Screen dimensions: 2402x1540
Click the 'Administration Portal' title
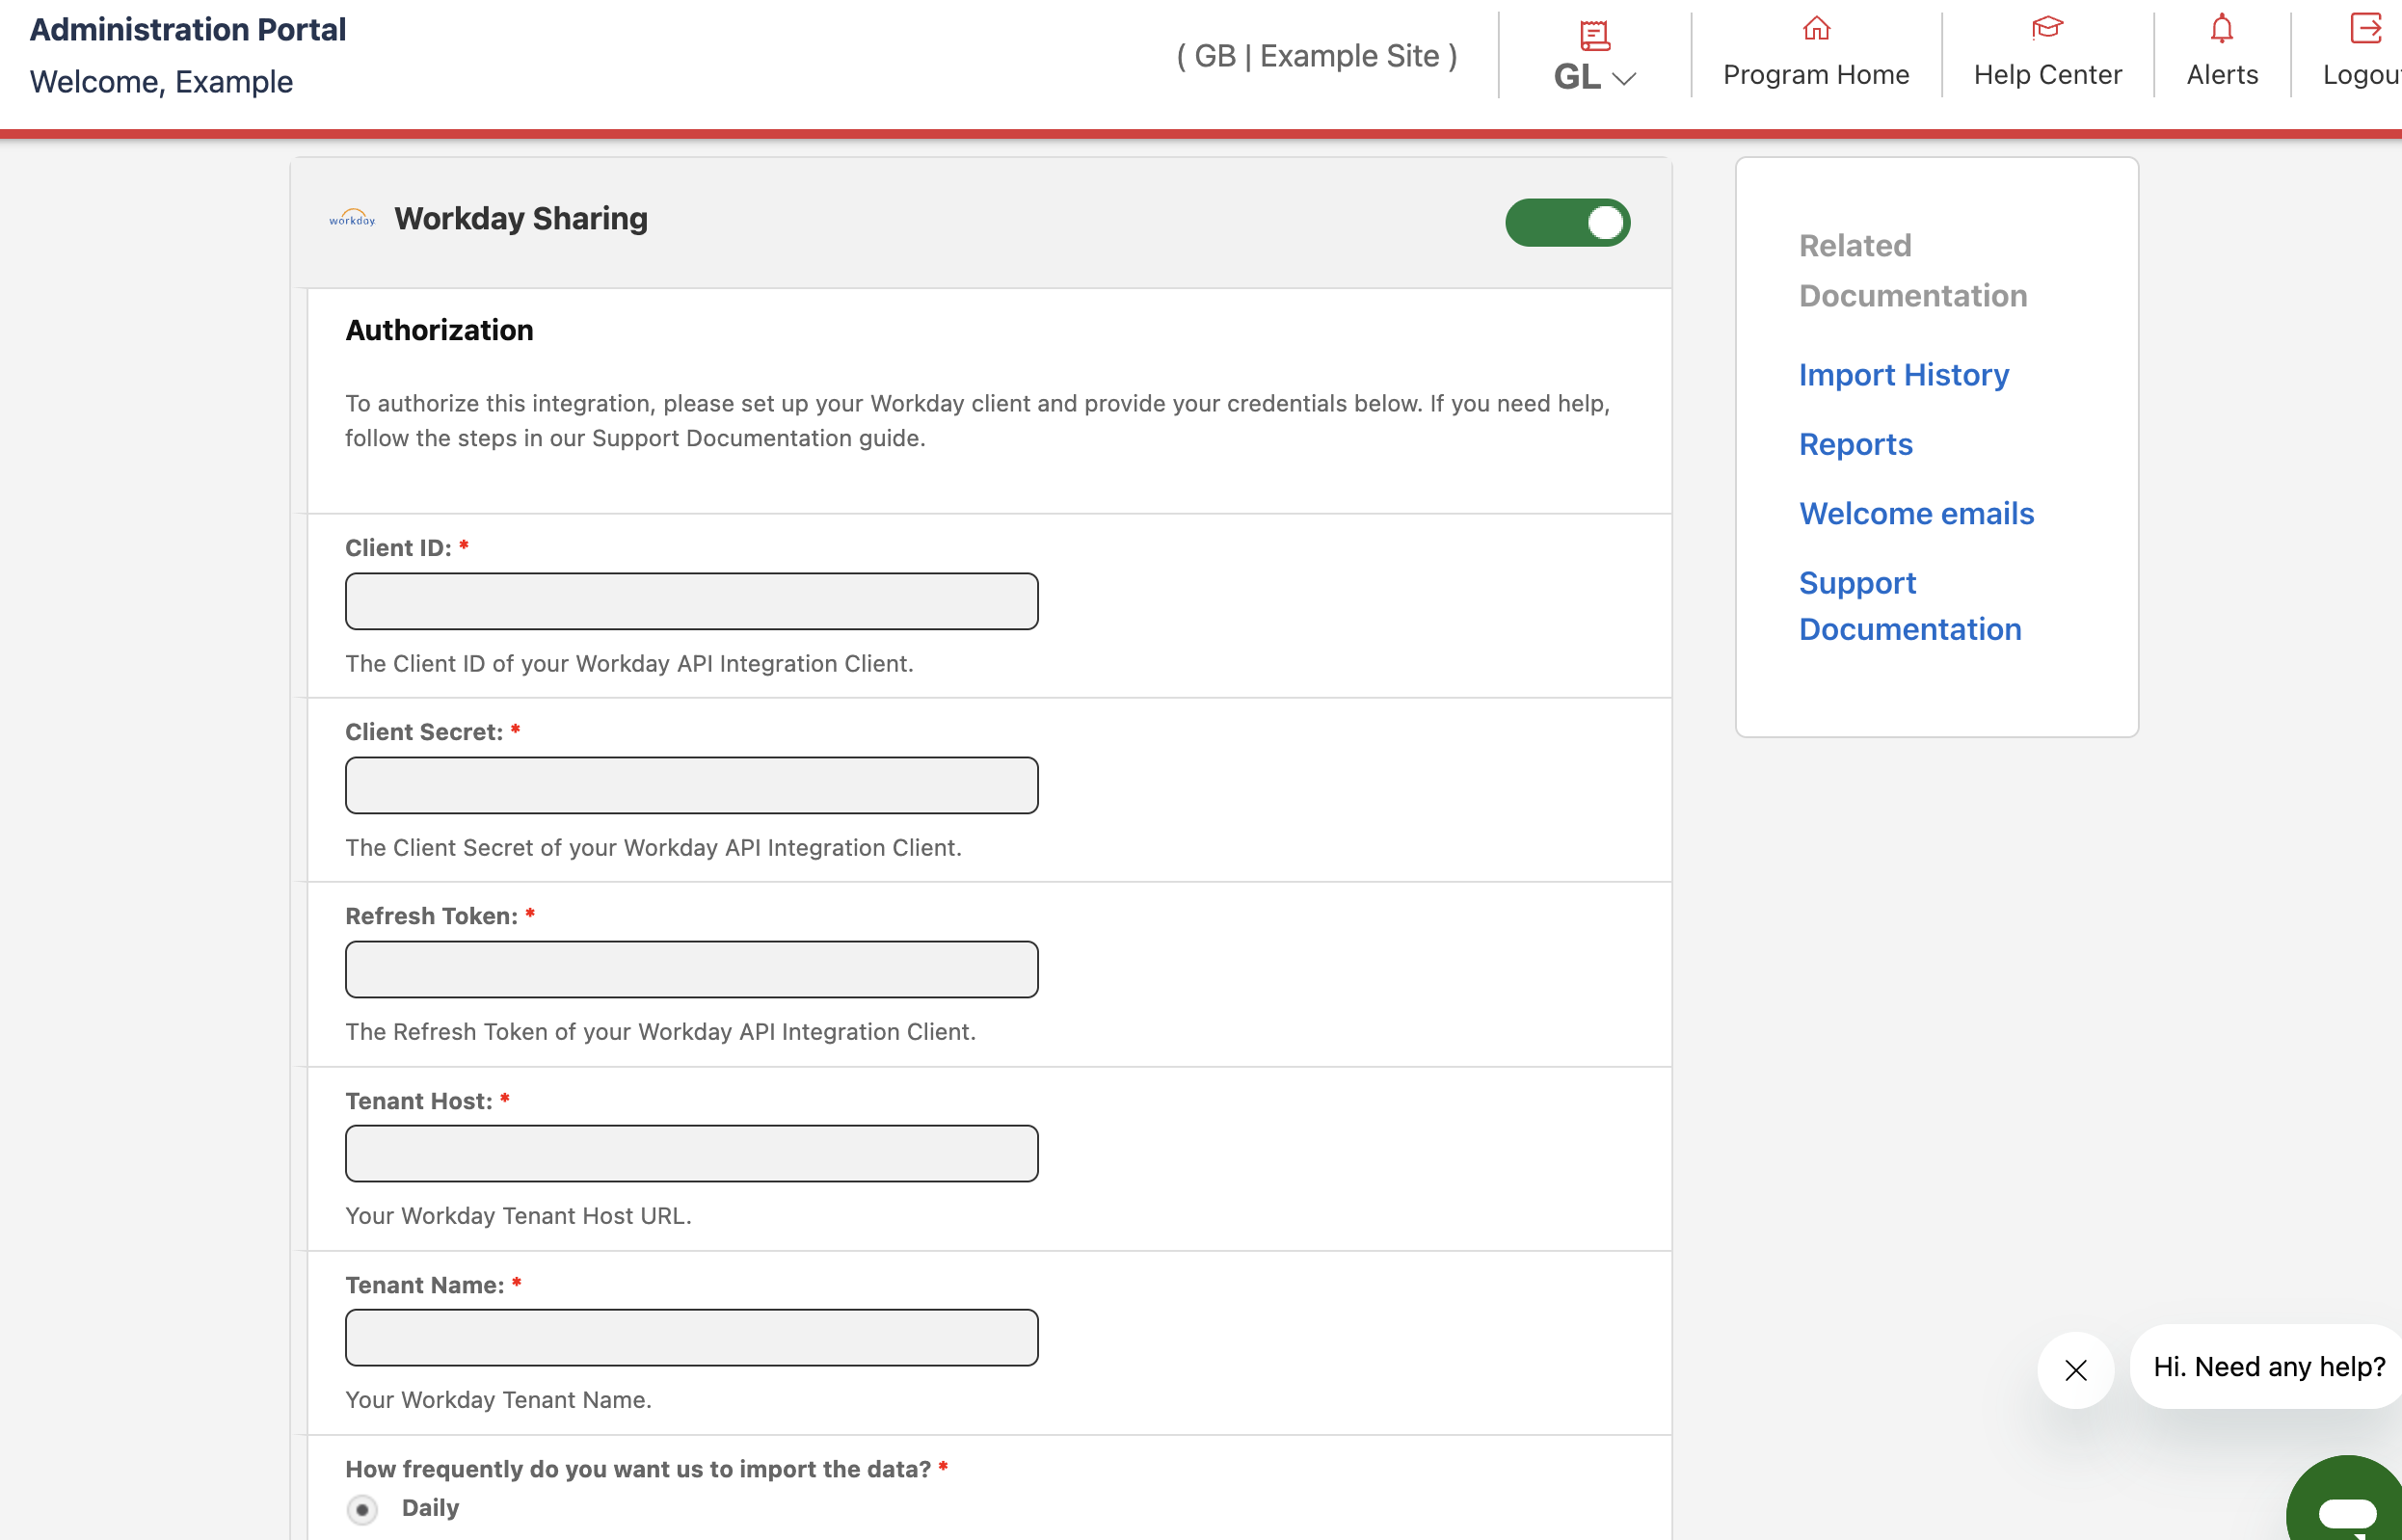[x=188, y=30]
